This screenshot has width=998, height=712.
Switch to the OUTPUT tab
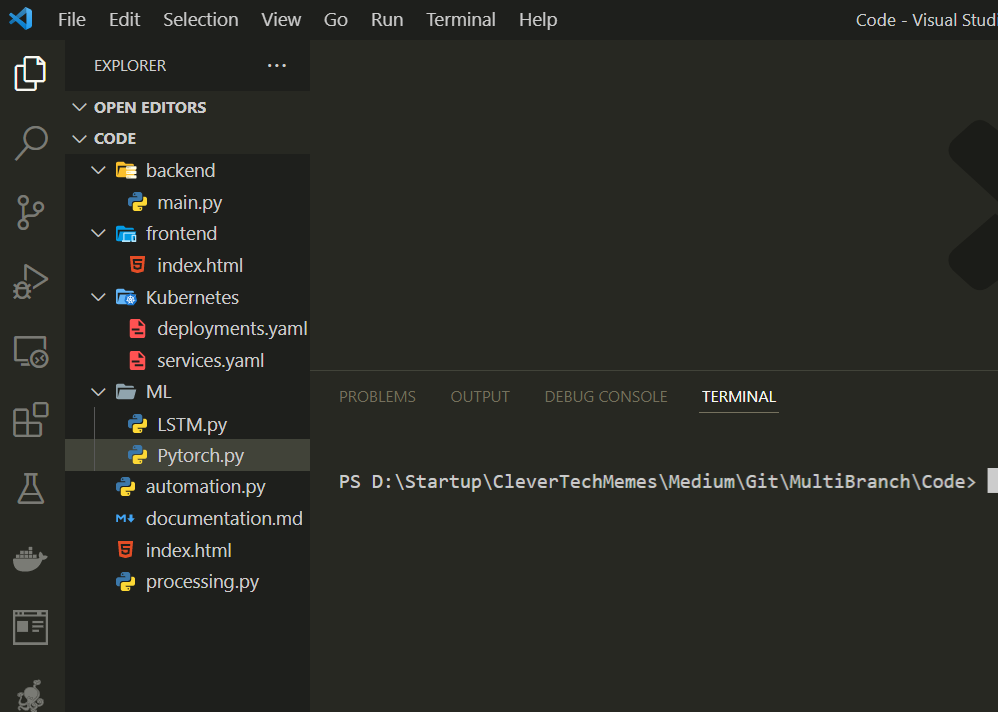480,396
